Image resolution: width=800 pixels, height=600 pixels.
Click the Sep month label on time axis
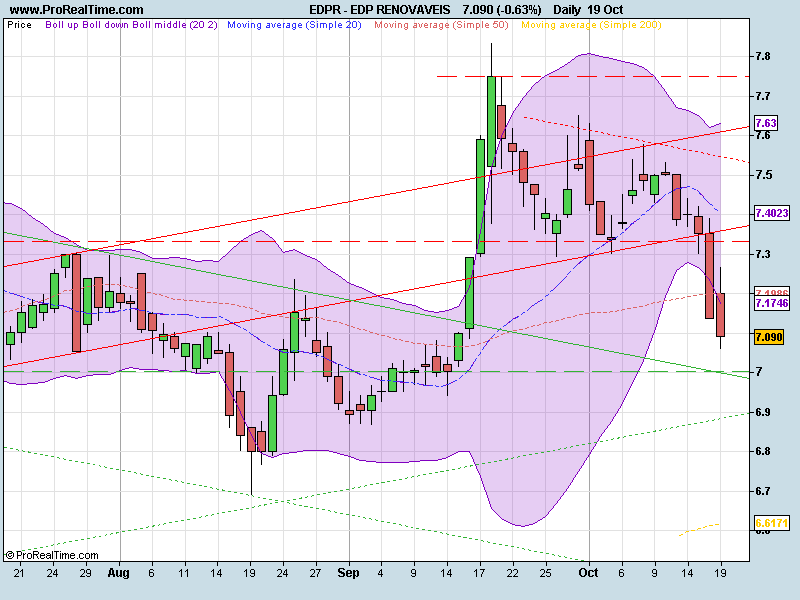[x=348, y=573]
